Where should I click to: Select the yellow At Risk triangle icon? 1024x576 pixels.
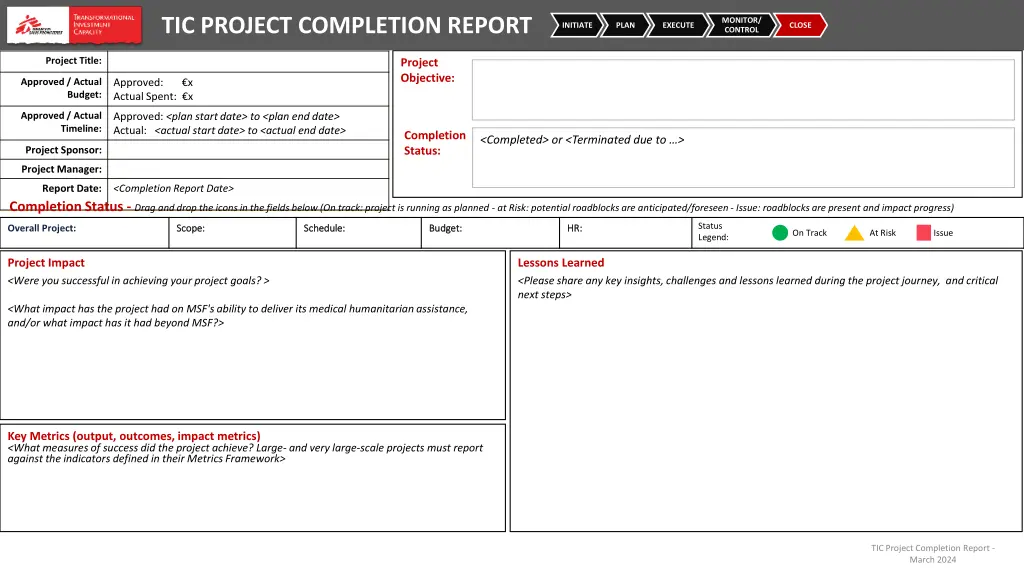pos(854,233)
